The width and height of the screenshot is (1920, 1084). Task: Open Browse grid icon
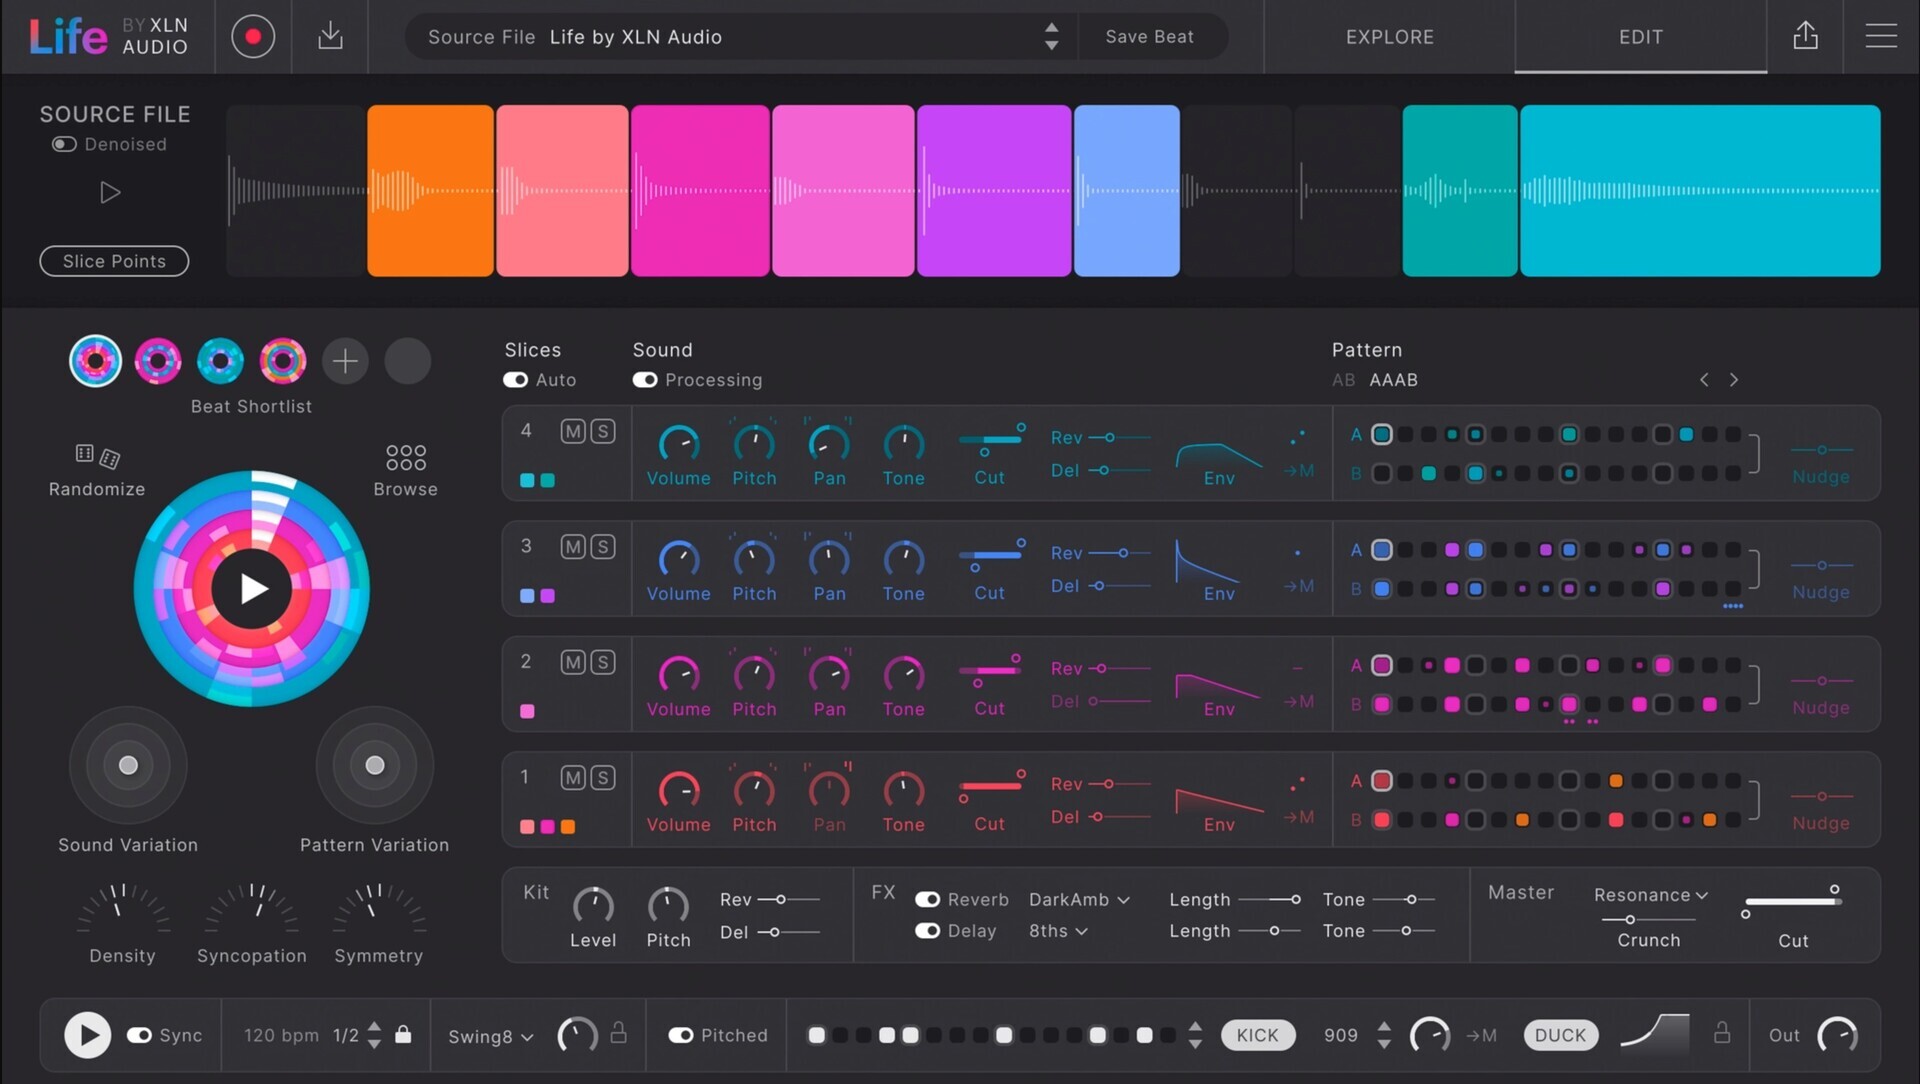(405, 457)
